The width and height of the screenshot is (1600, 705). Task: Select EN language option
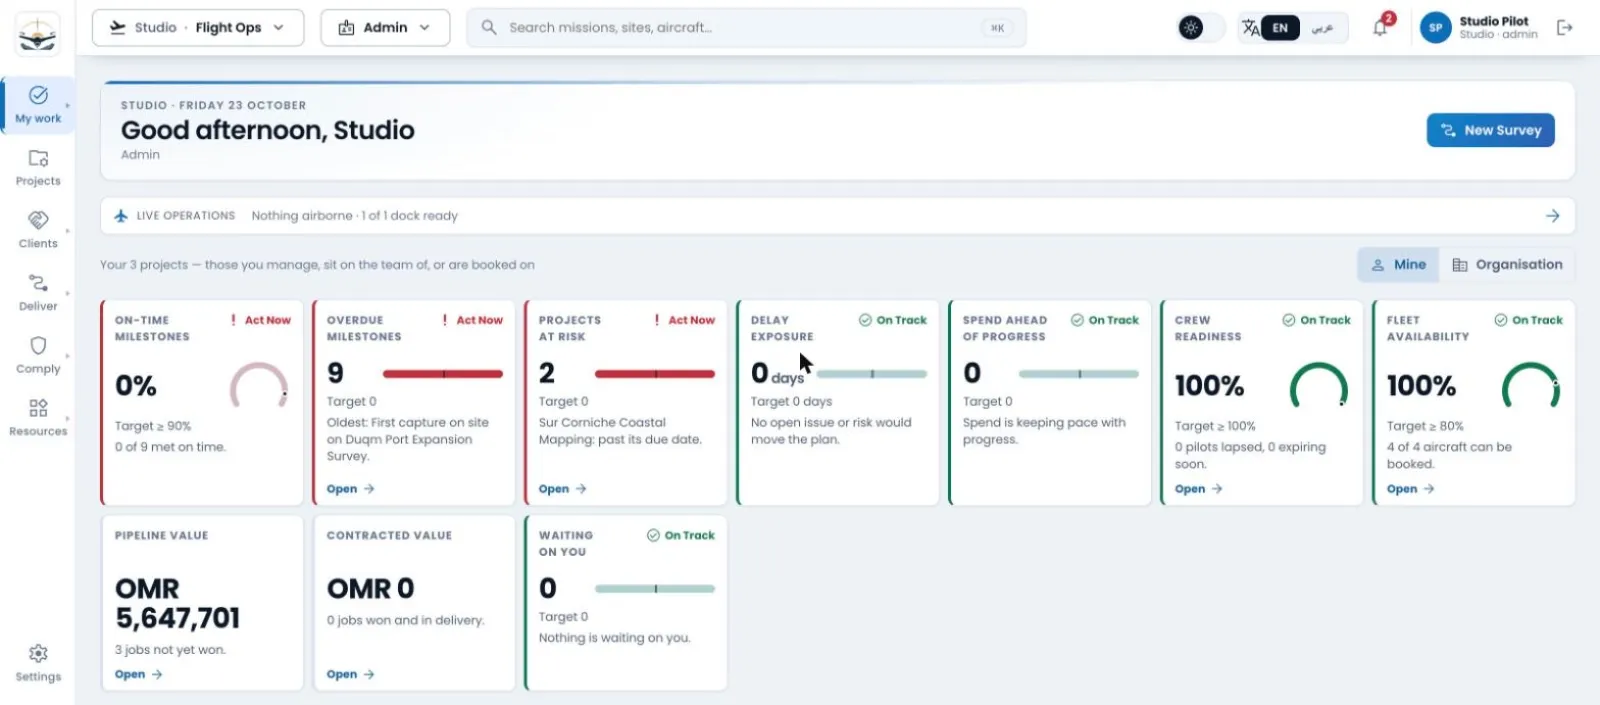click(x=1280, y=28)
